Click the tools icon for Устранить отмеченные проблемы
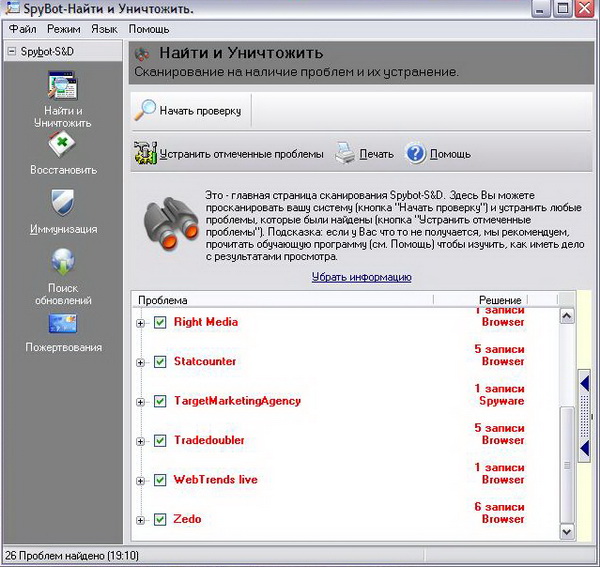 (x=145, y=153)
